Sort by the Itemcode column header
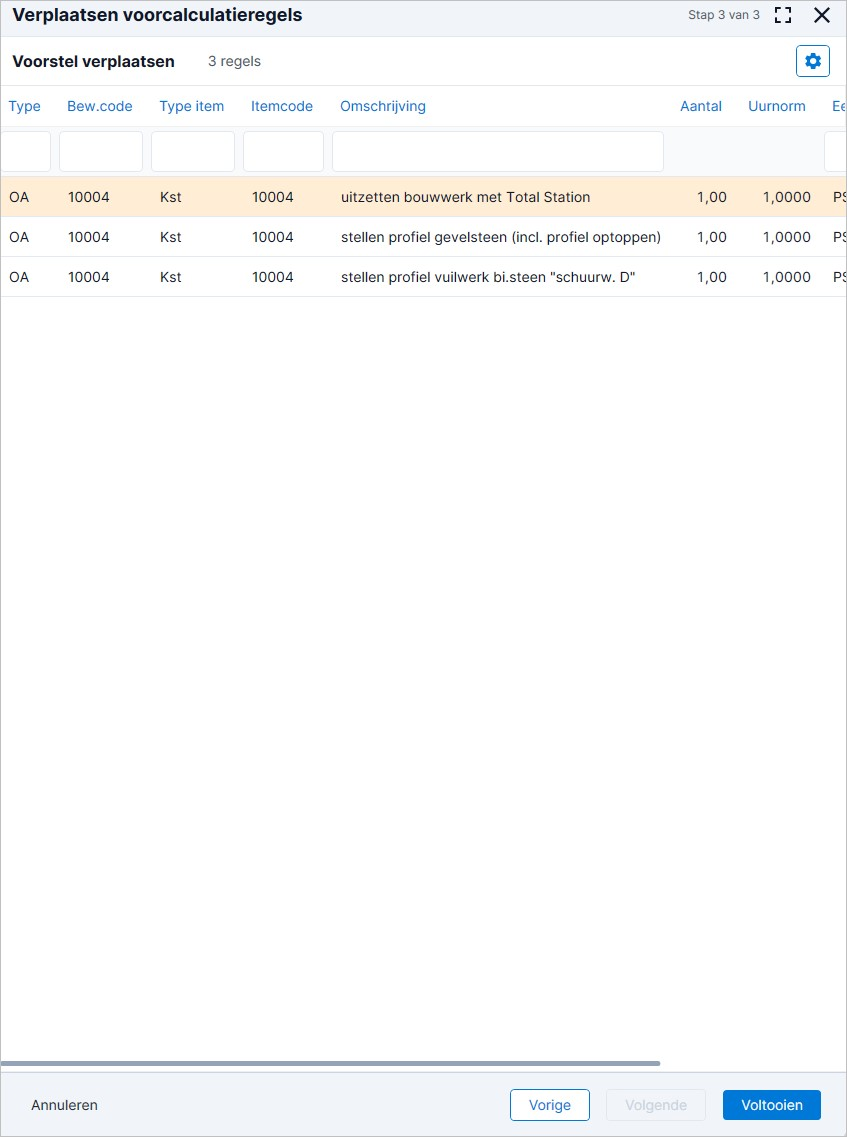847x1137 pixels. (x=282, y=107)
